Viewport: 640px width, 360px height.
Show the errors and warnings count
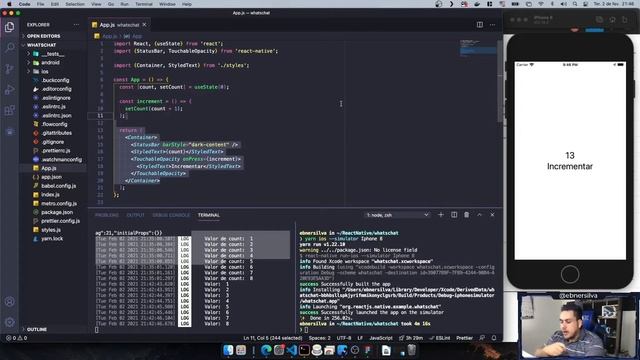17,338
